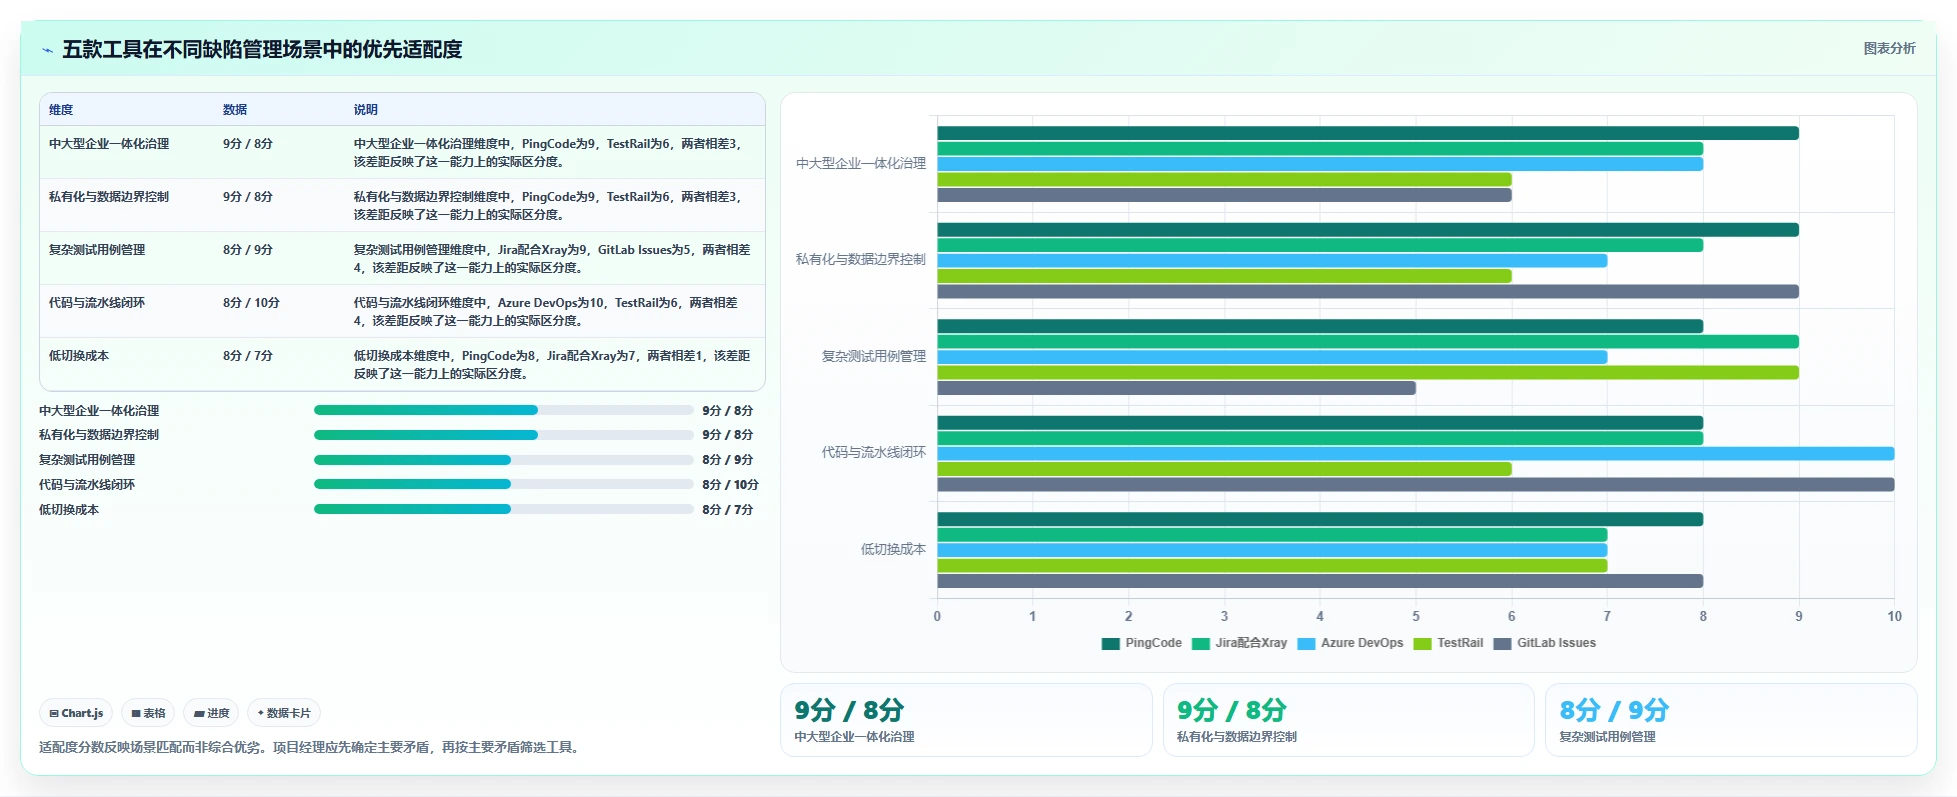Toggle the GitLab Issues legend swatch

1502,643
